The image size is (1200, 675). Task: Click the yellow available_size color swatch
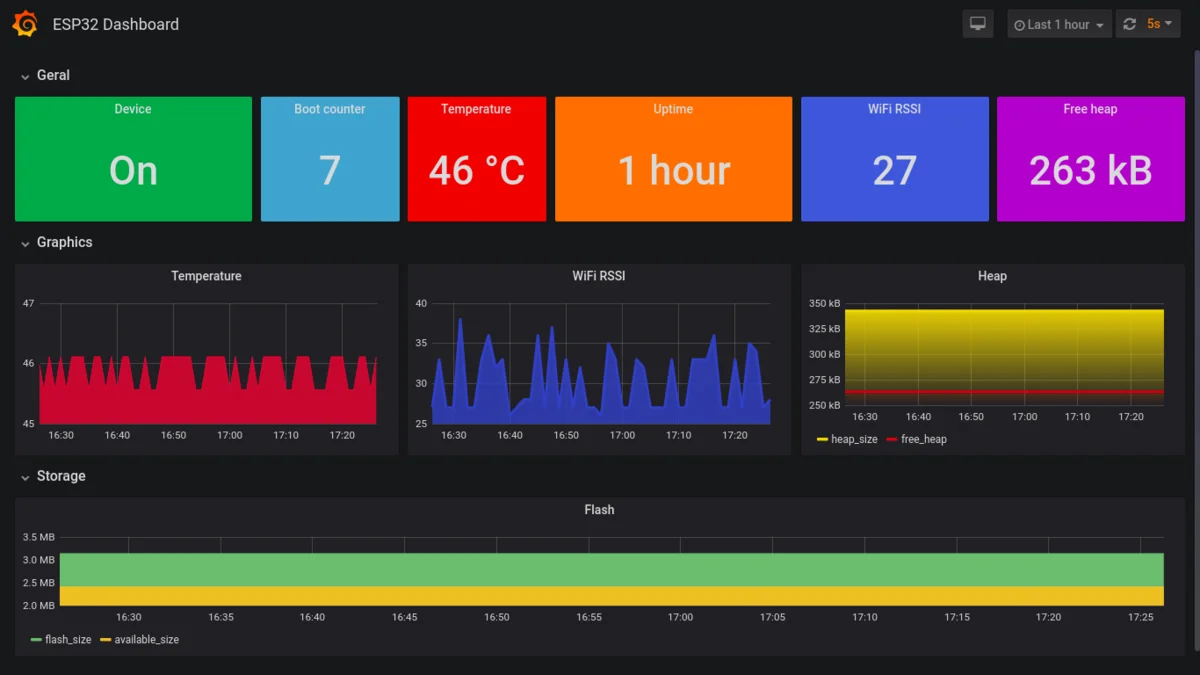[105, 640]
